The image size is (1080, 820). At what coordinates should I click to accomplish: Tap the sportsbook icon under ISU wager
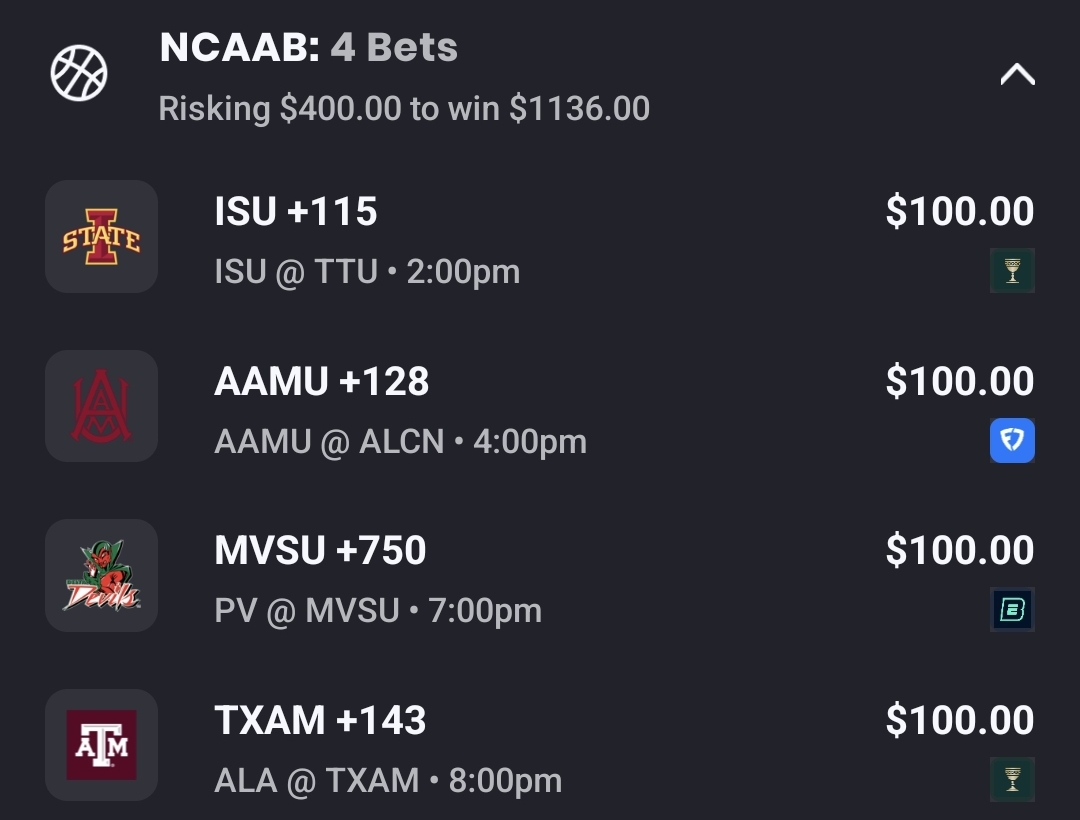click(1012, 271)
